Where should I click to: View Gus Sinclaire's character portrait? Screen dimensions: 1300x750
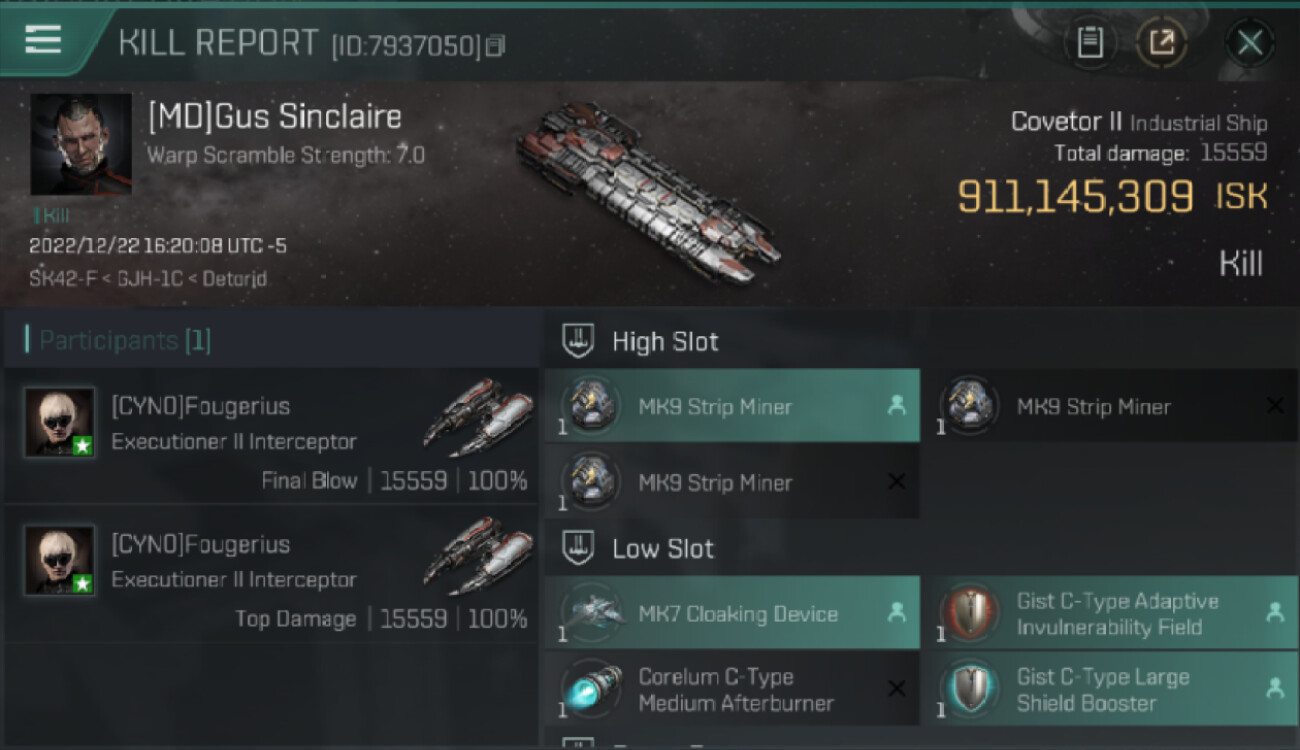click(x=81, y=144)
